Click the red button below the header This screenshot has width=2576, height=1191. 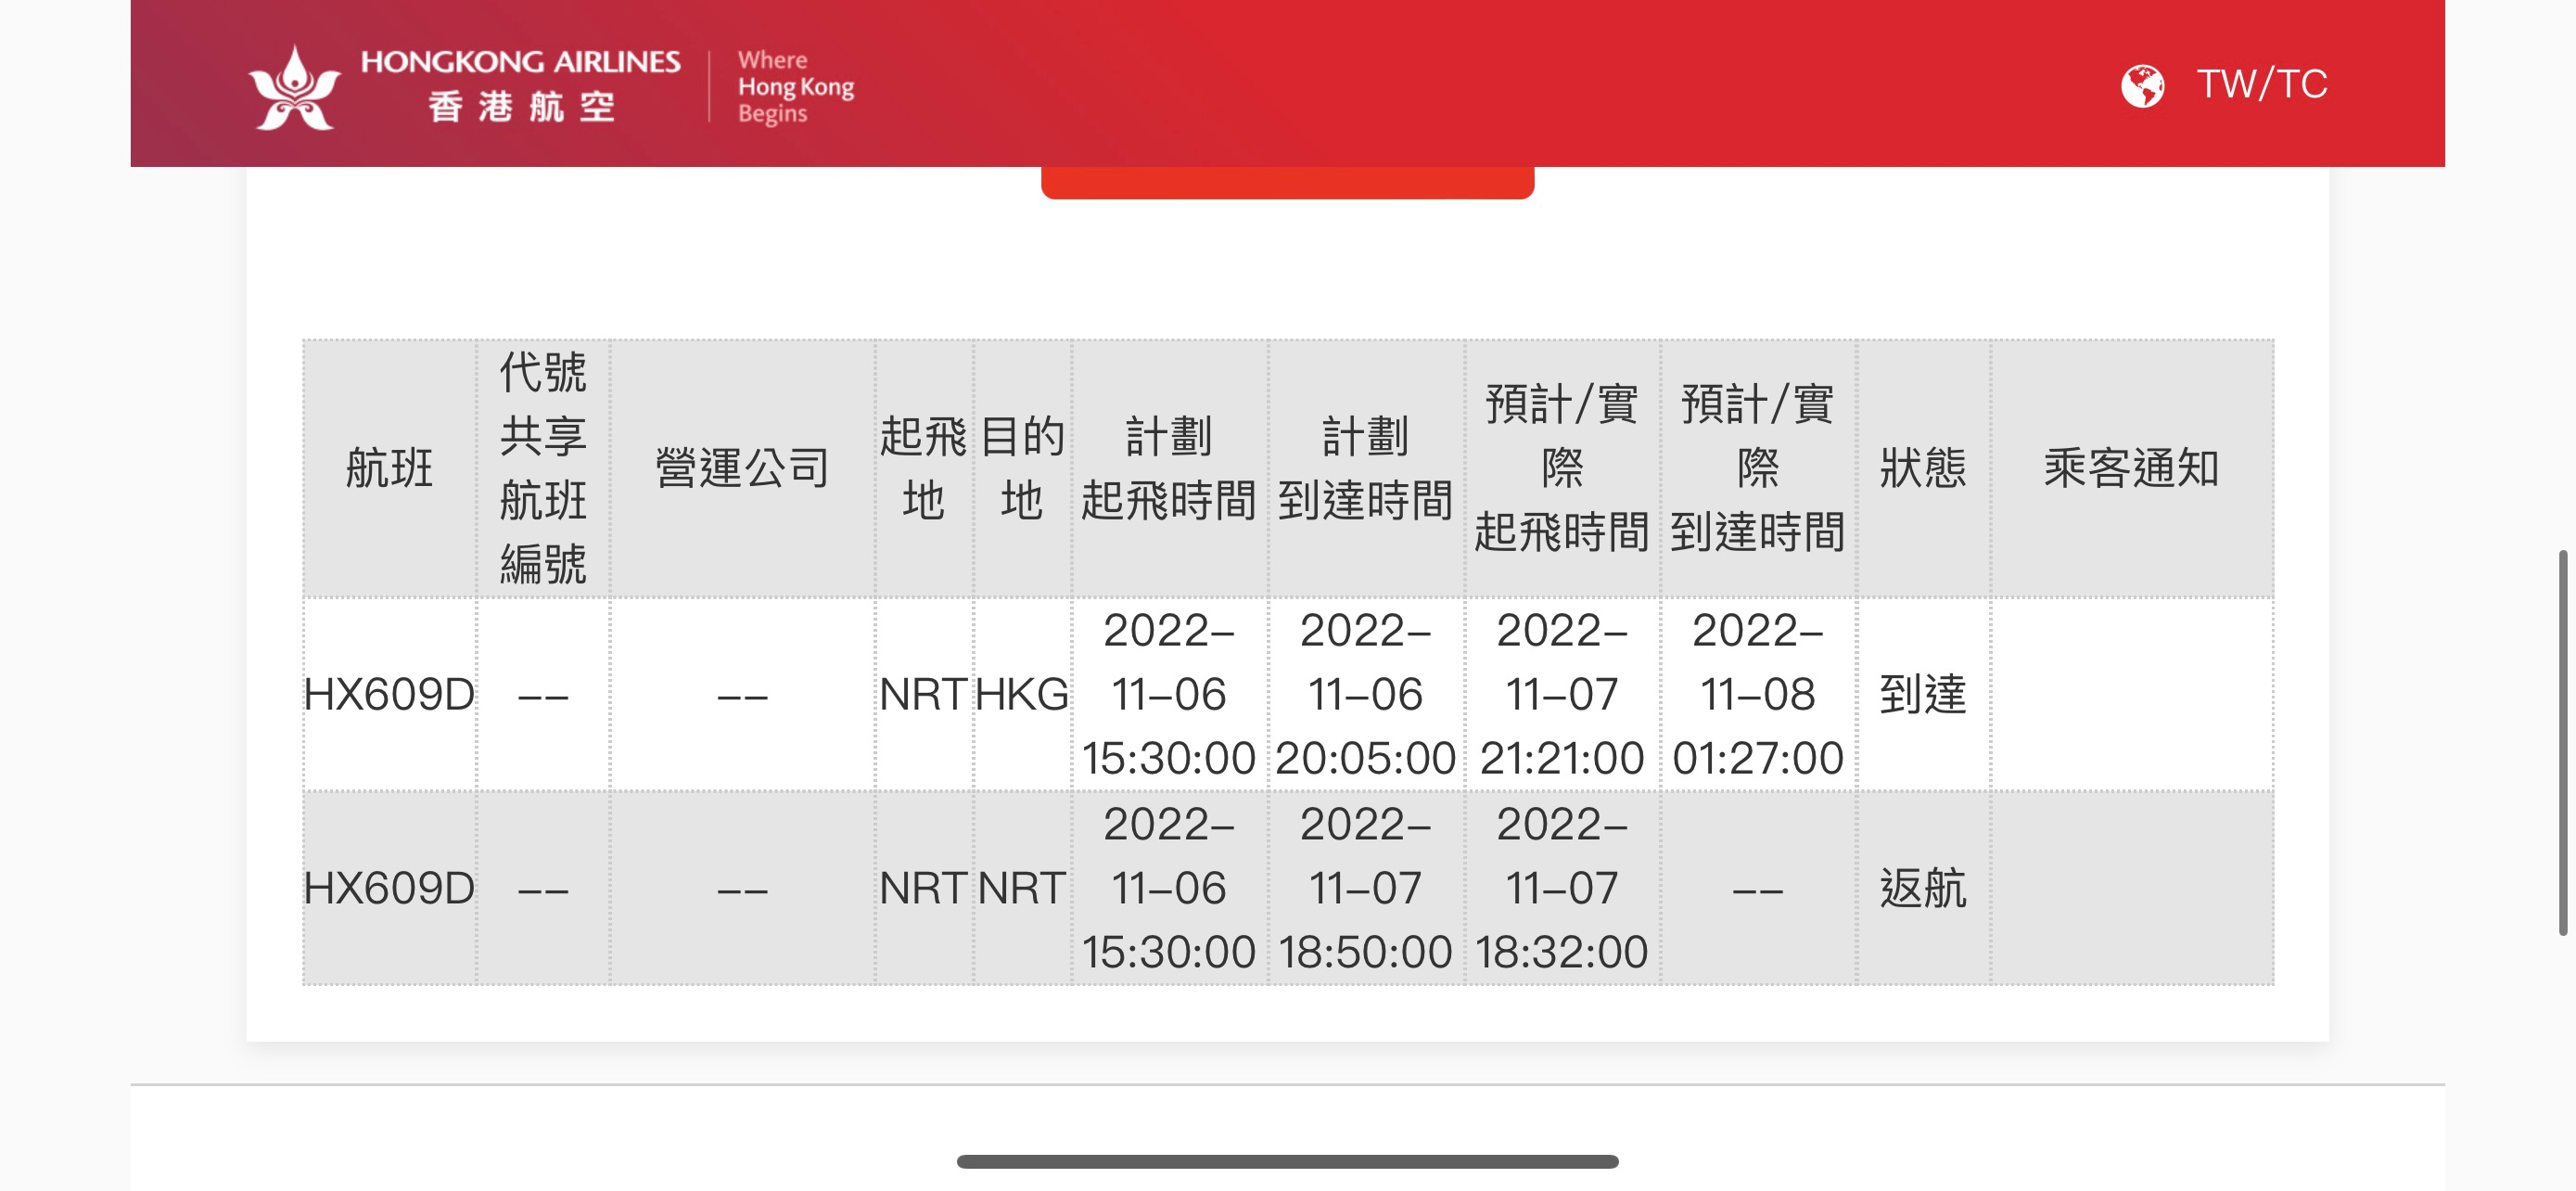click(1287, 182)
